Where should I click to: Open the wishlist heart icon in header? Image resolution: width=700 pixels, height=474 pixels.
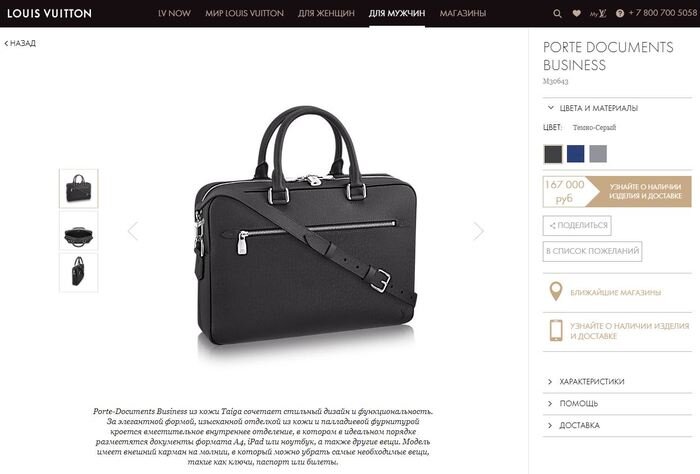tap(577, 13)
